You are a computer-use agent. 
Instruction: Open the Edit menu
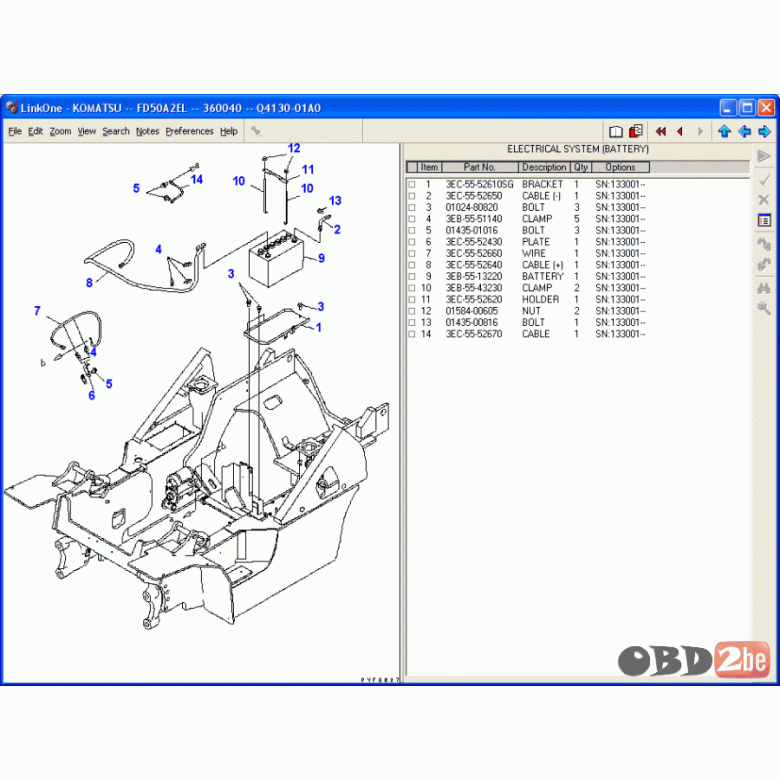pos(35,131)
